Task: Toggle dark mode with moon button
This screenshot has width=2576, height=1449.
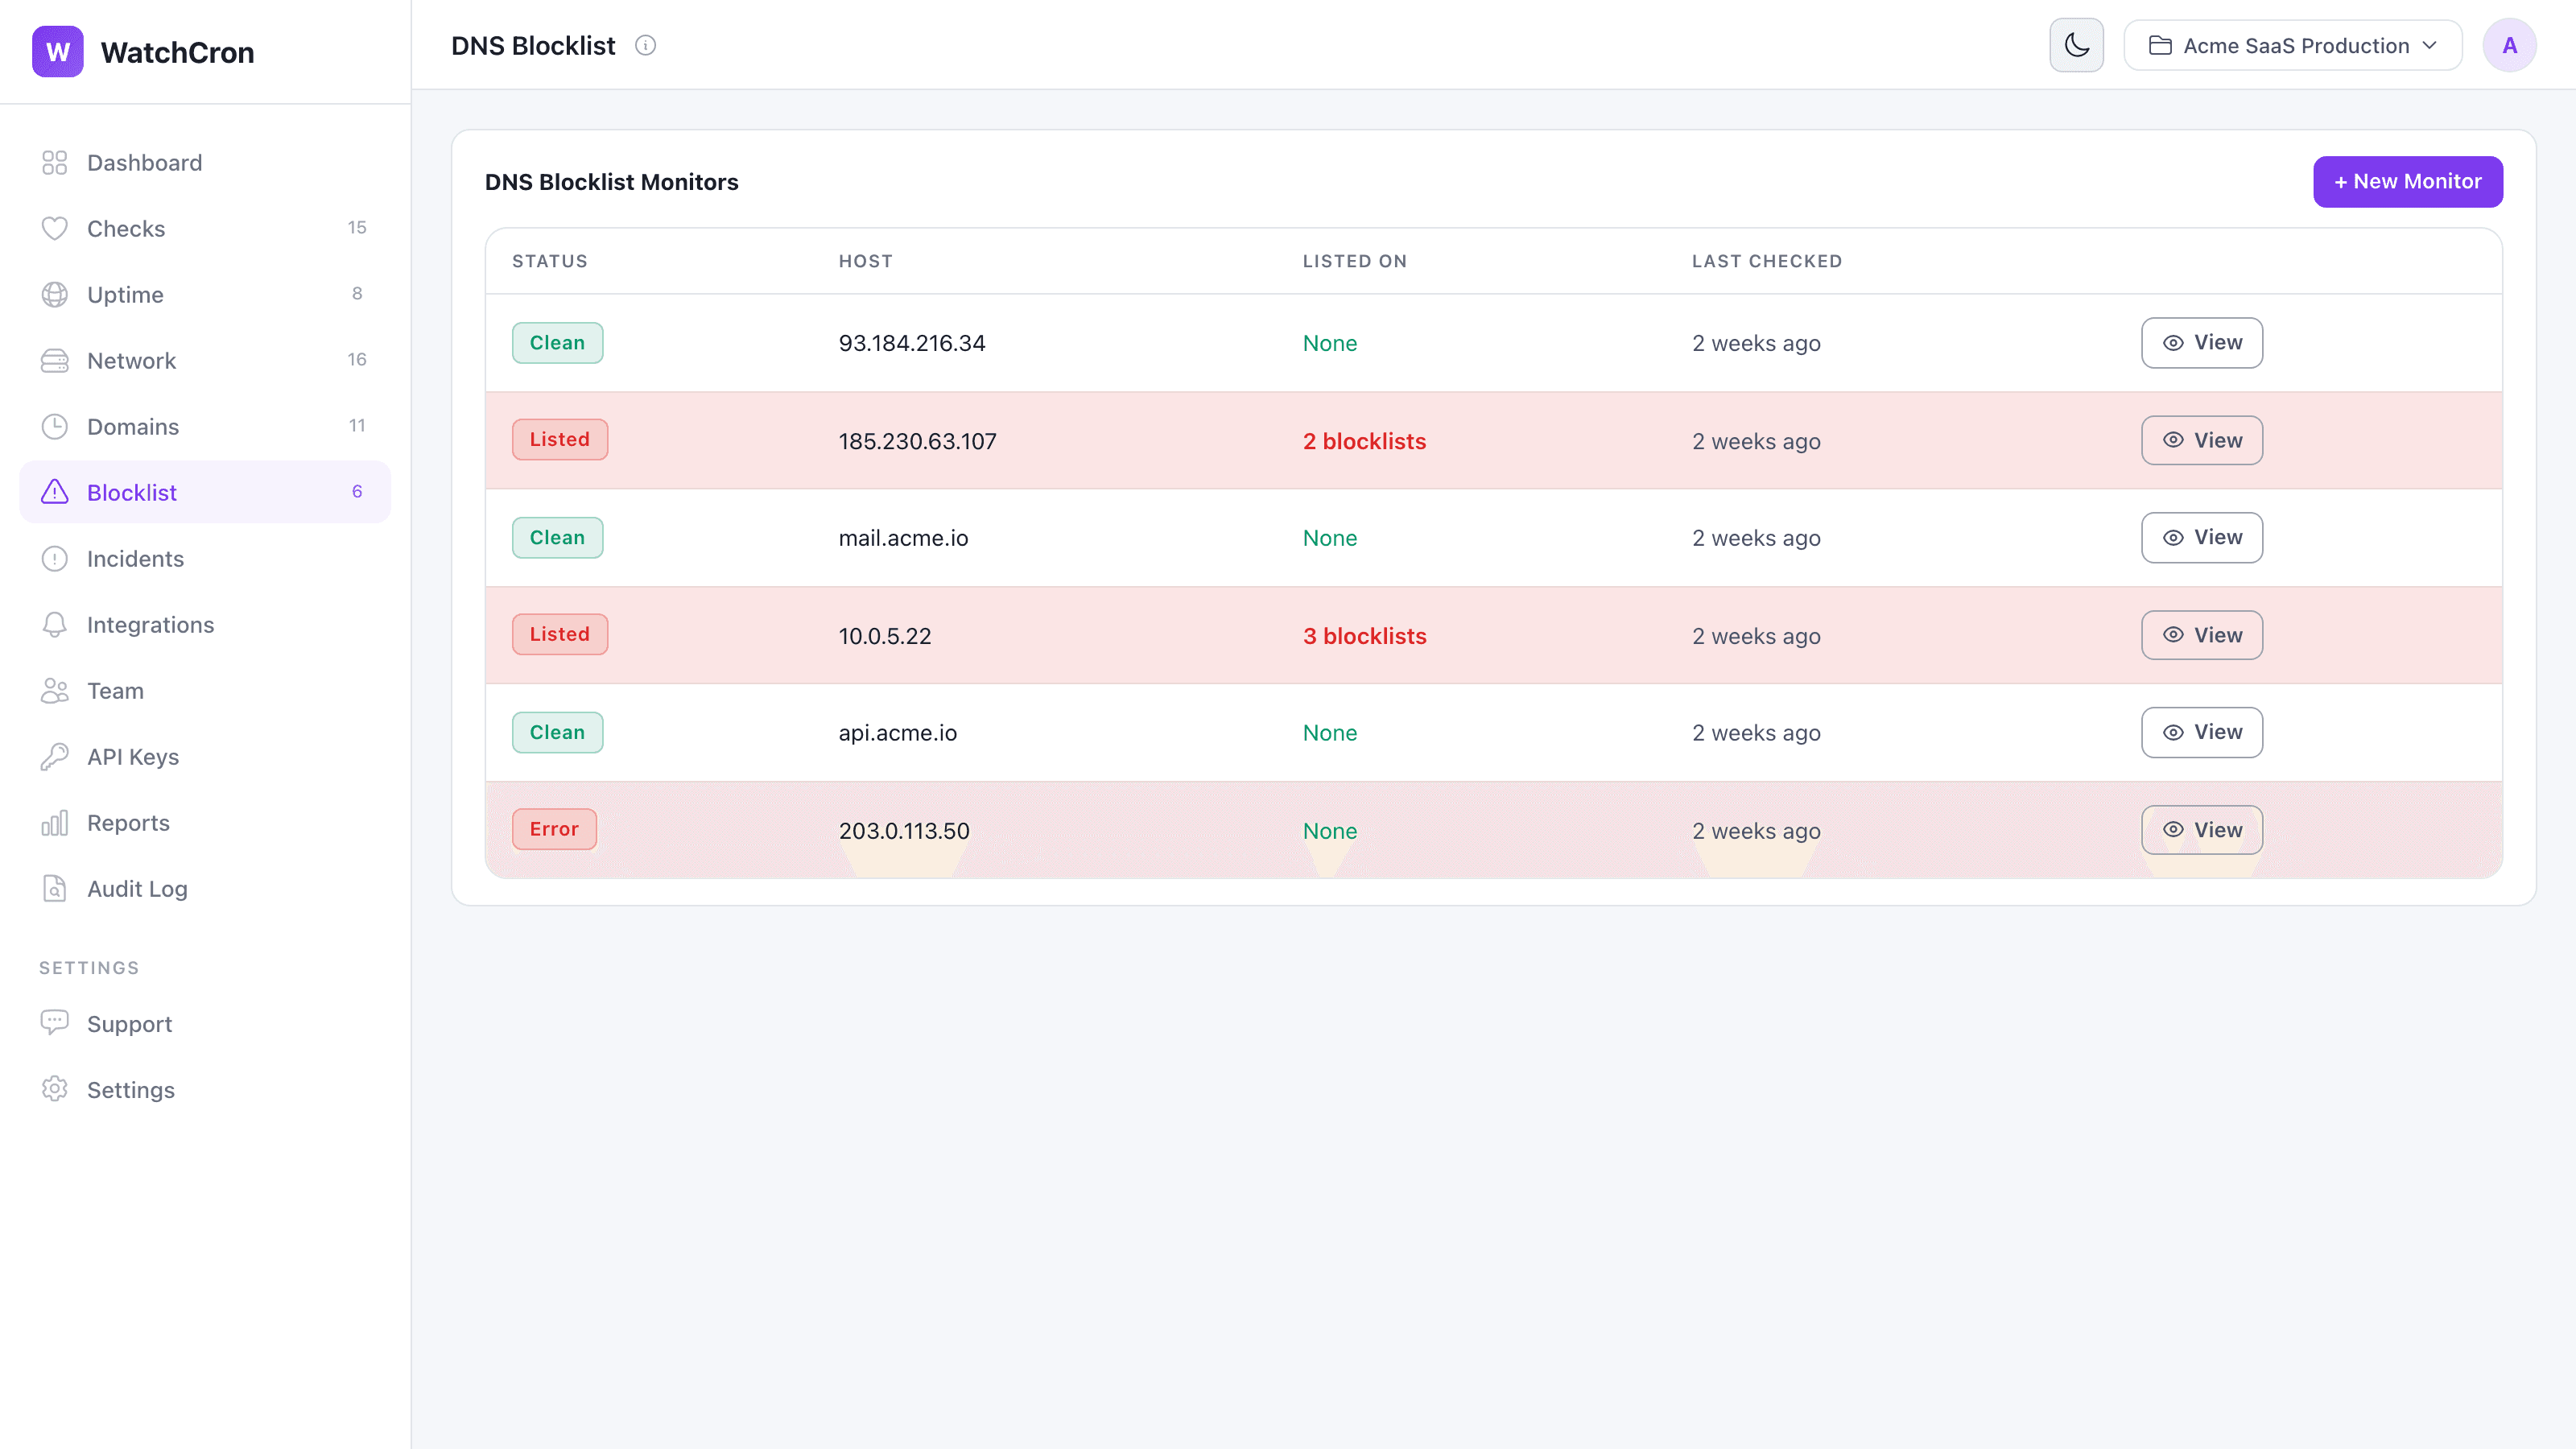Action: [x=2076, y=45]
